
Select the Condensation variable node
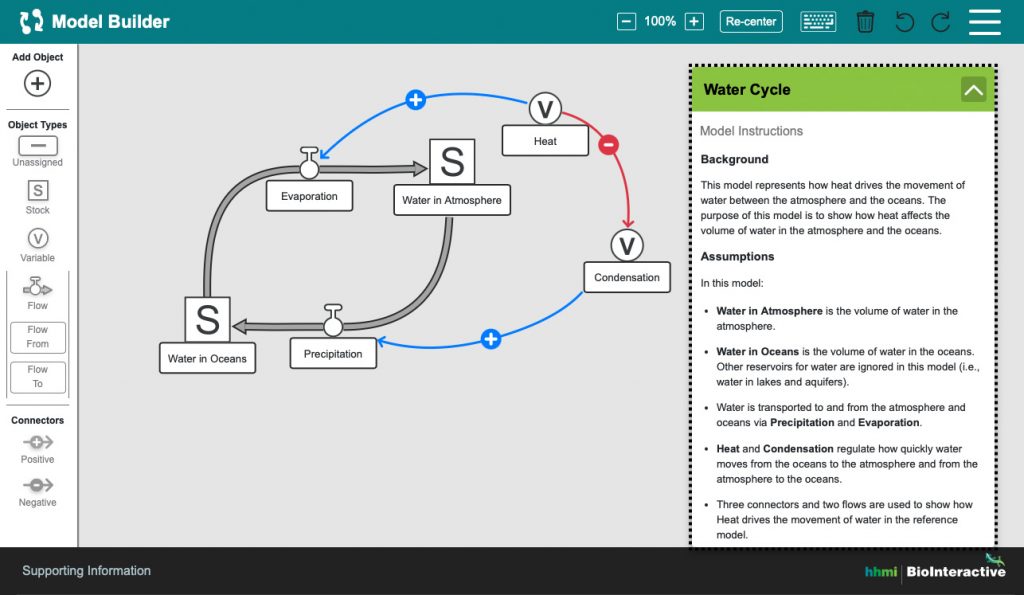pyautogui.click(x=627, y=246)
